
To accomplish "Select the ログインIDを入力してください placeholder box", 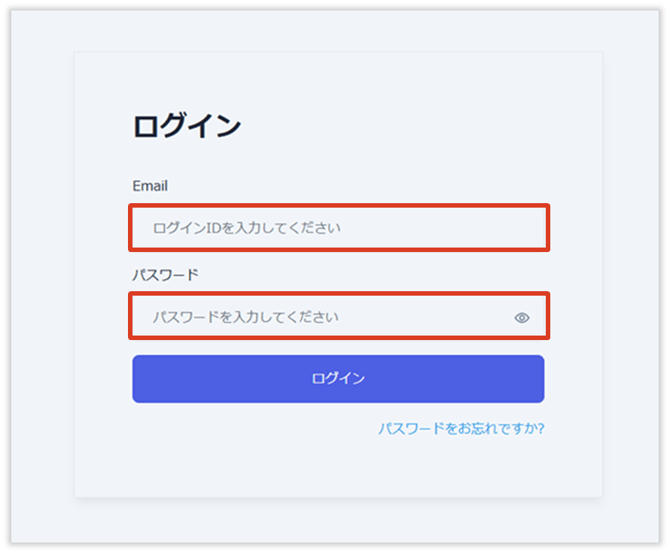I will tap(338, 228).
